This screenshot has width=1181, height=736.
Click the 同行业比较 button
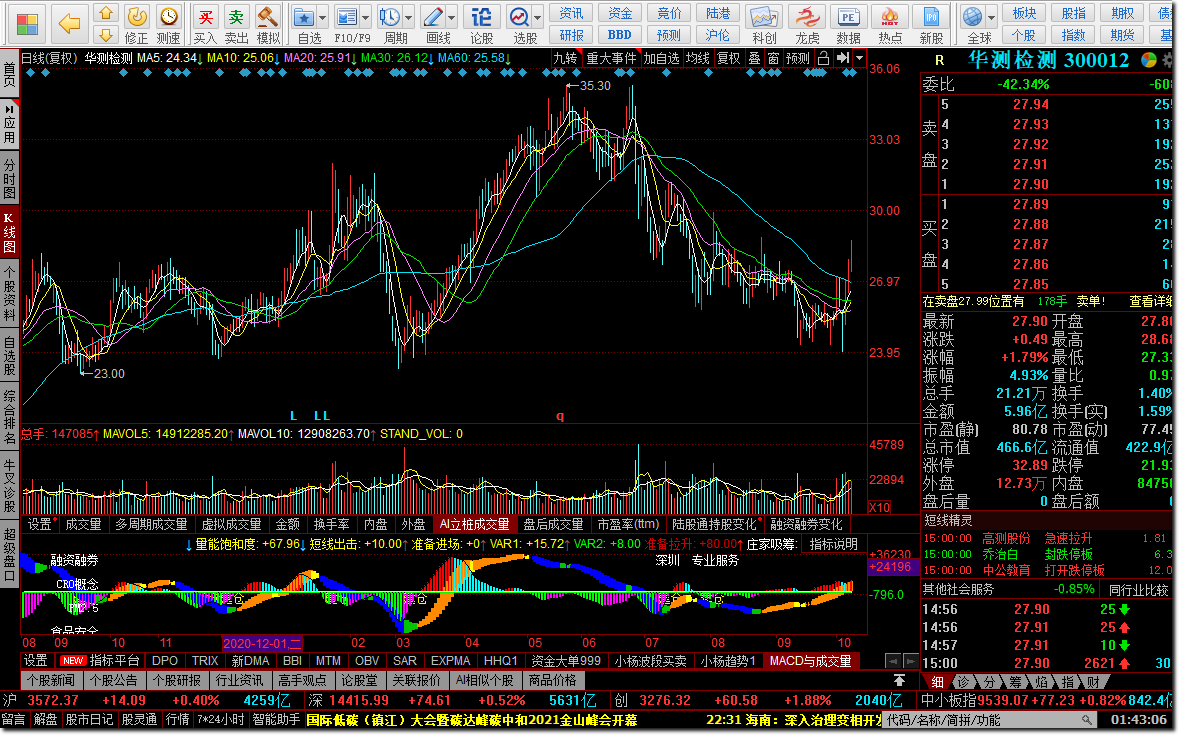(1137, 589)
